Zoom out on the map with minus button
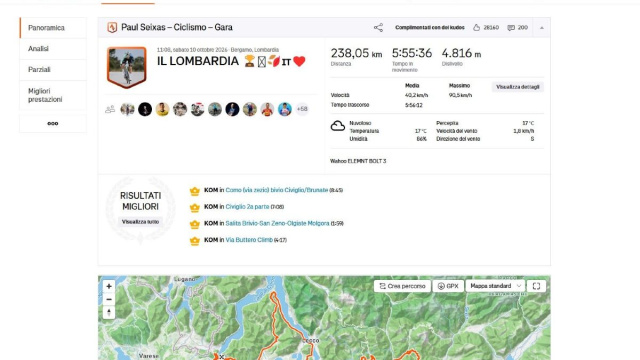640x360 pixels. 109,299
